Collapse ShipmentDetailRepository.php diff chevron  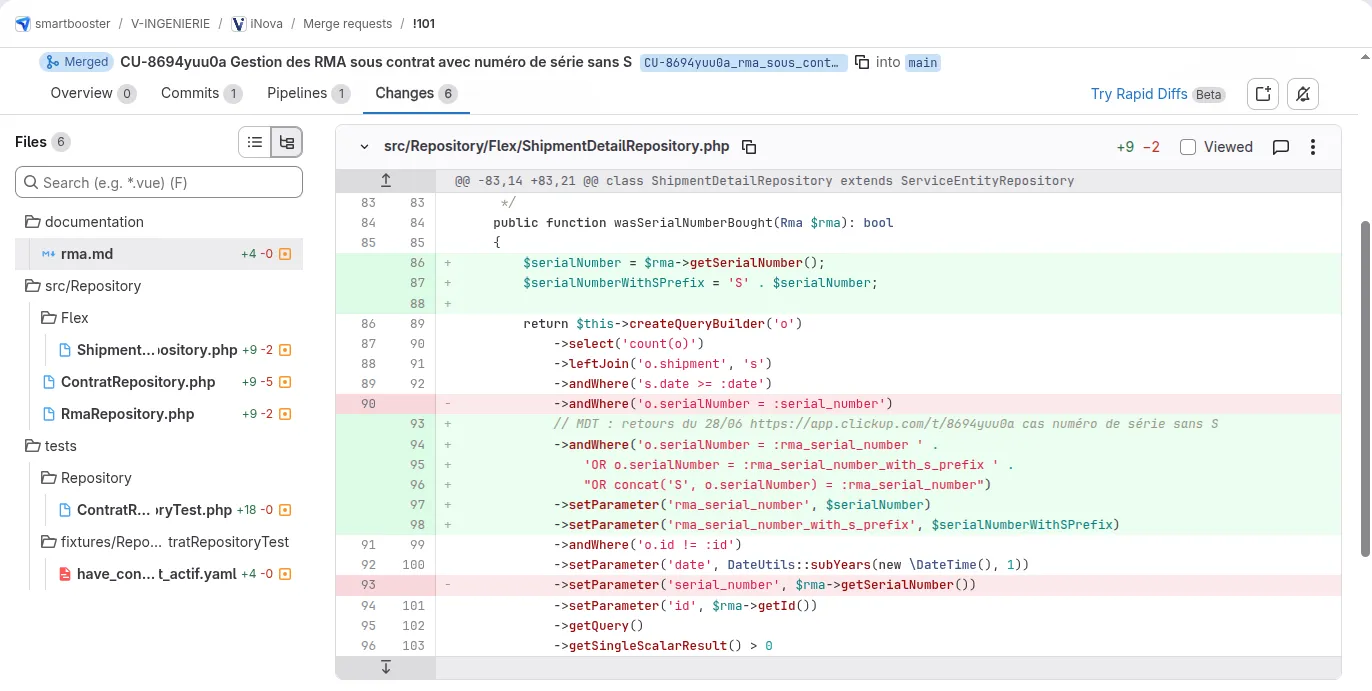[x=364, y=147]
